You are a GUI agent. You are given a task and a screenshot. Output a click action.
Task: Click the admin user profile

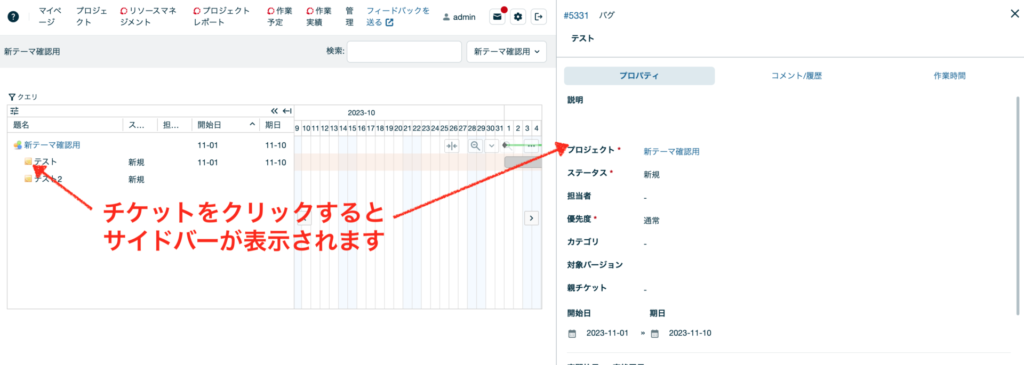[x=459, y=17]
